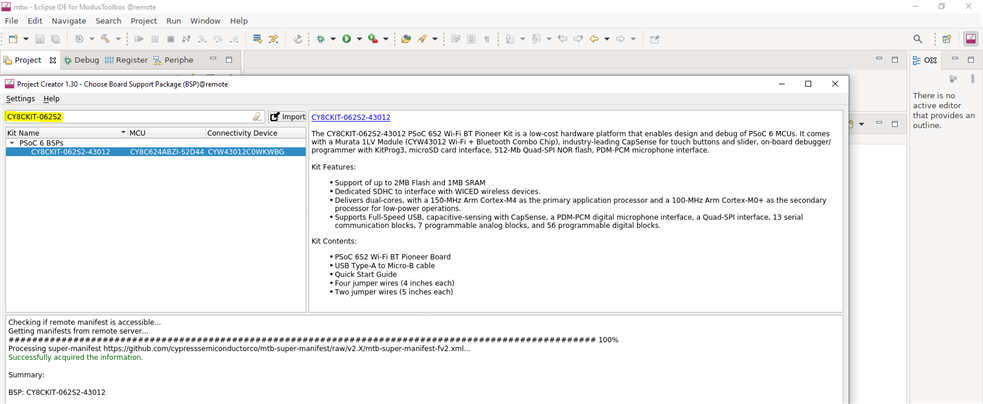Click the MCU column header

point(167,133)
